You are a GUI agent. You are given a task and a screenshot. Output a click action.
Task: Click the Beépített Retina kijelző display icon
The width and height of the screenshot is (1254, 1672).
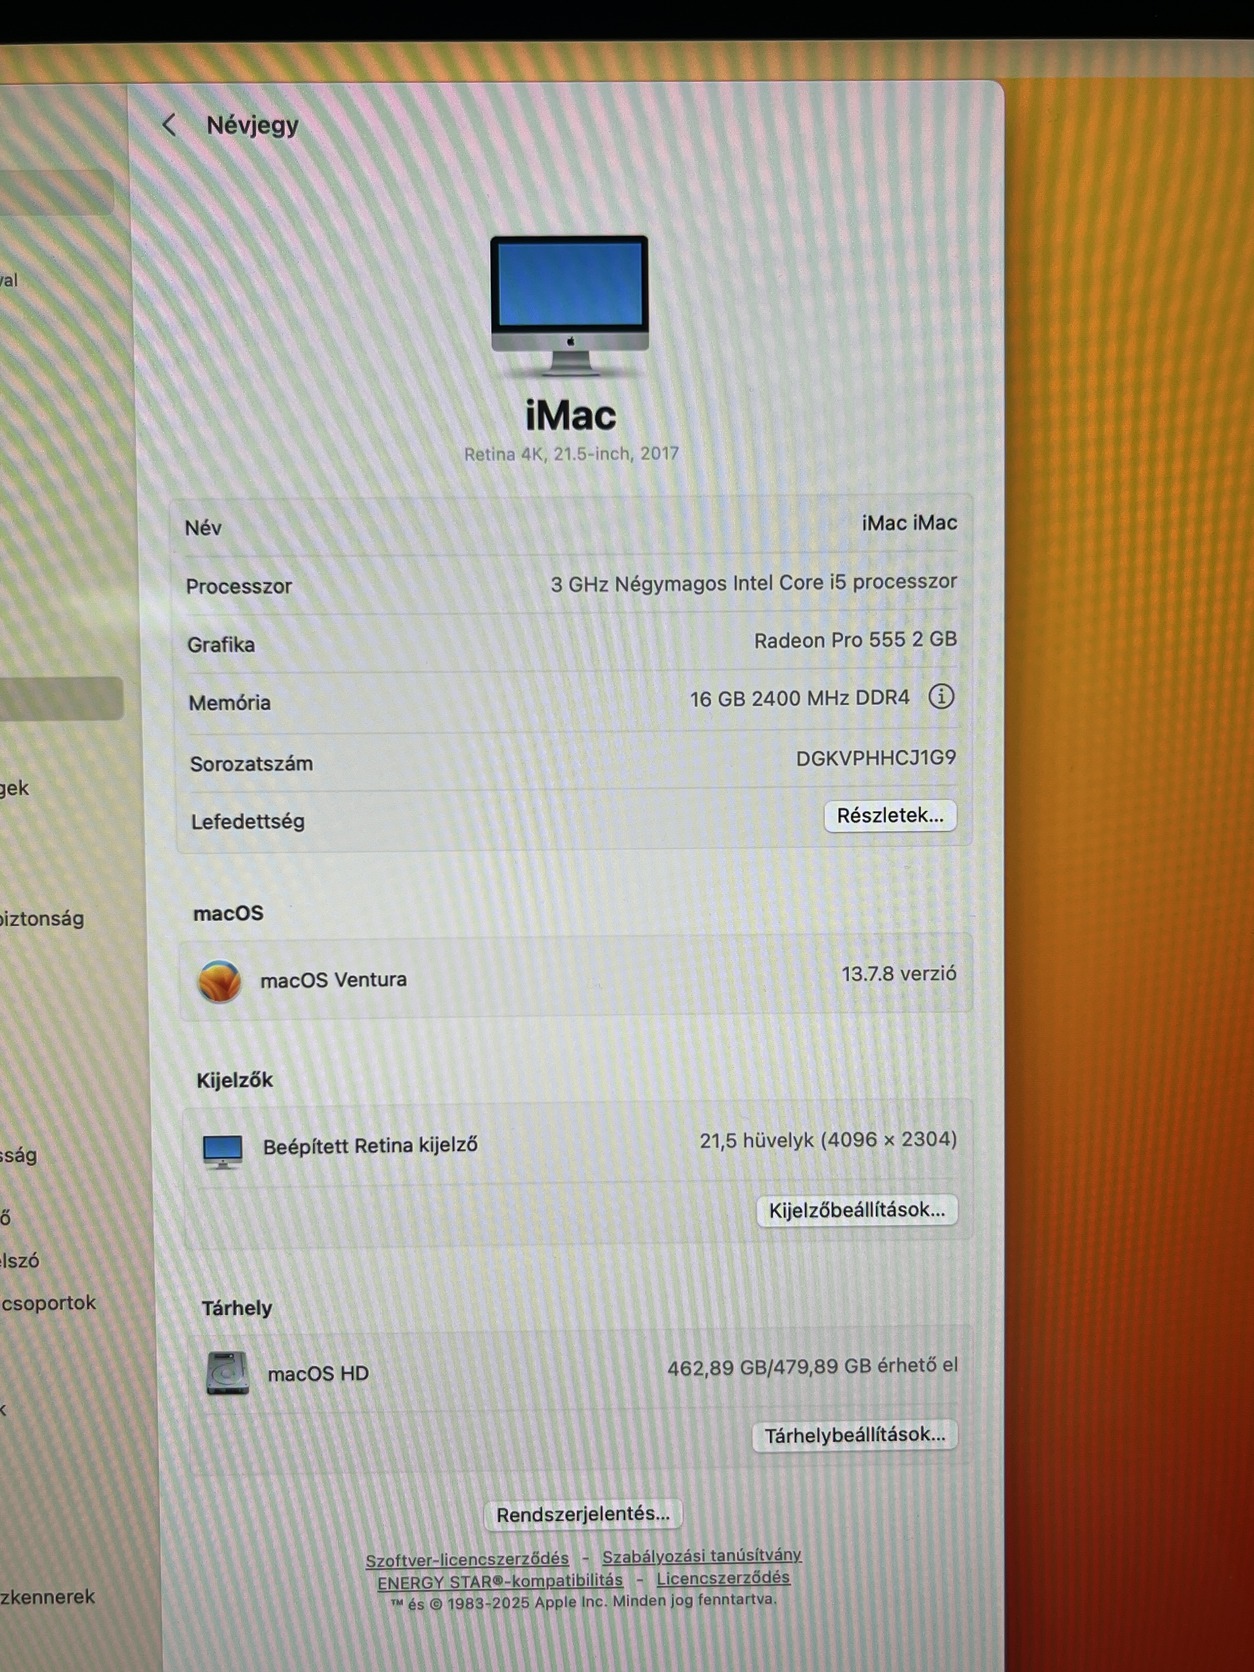(222, 1151)
